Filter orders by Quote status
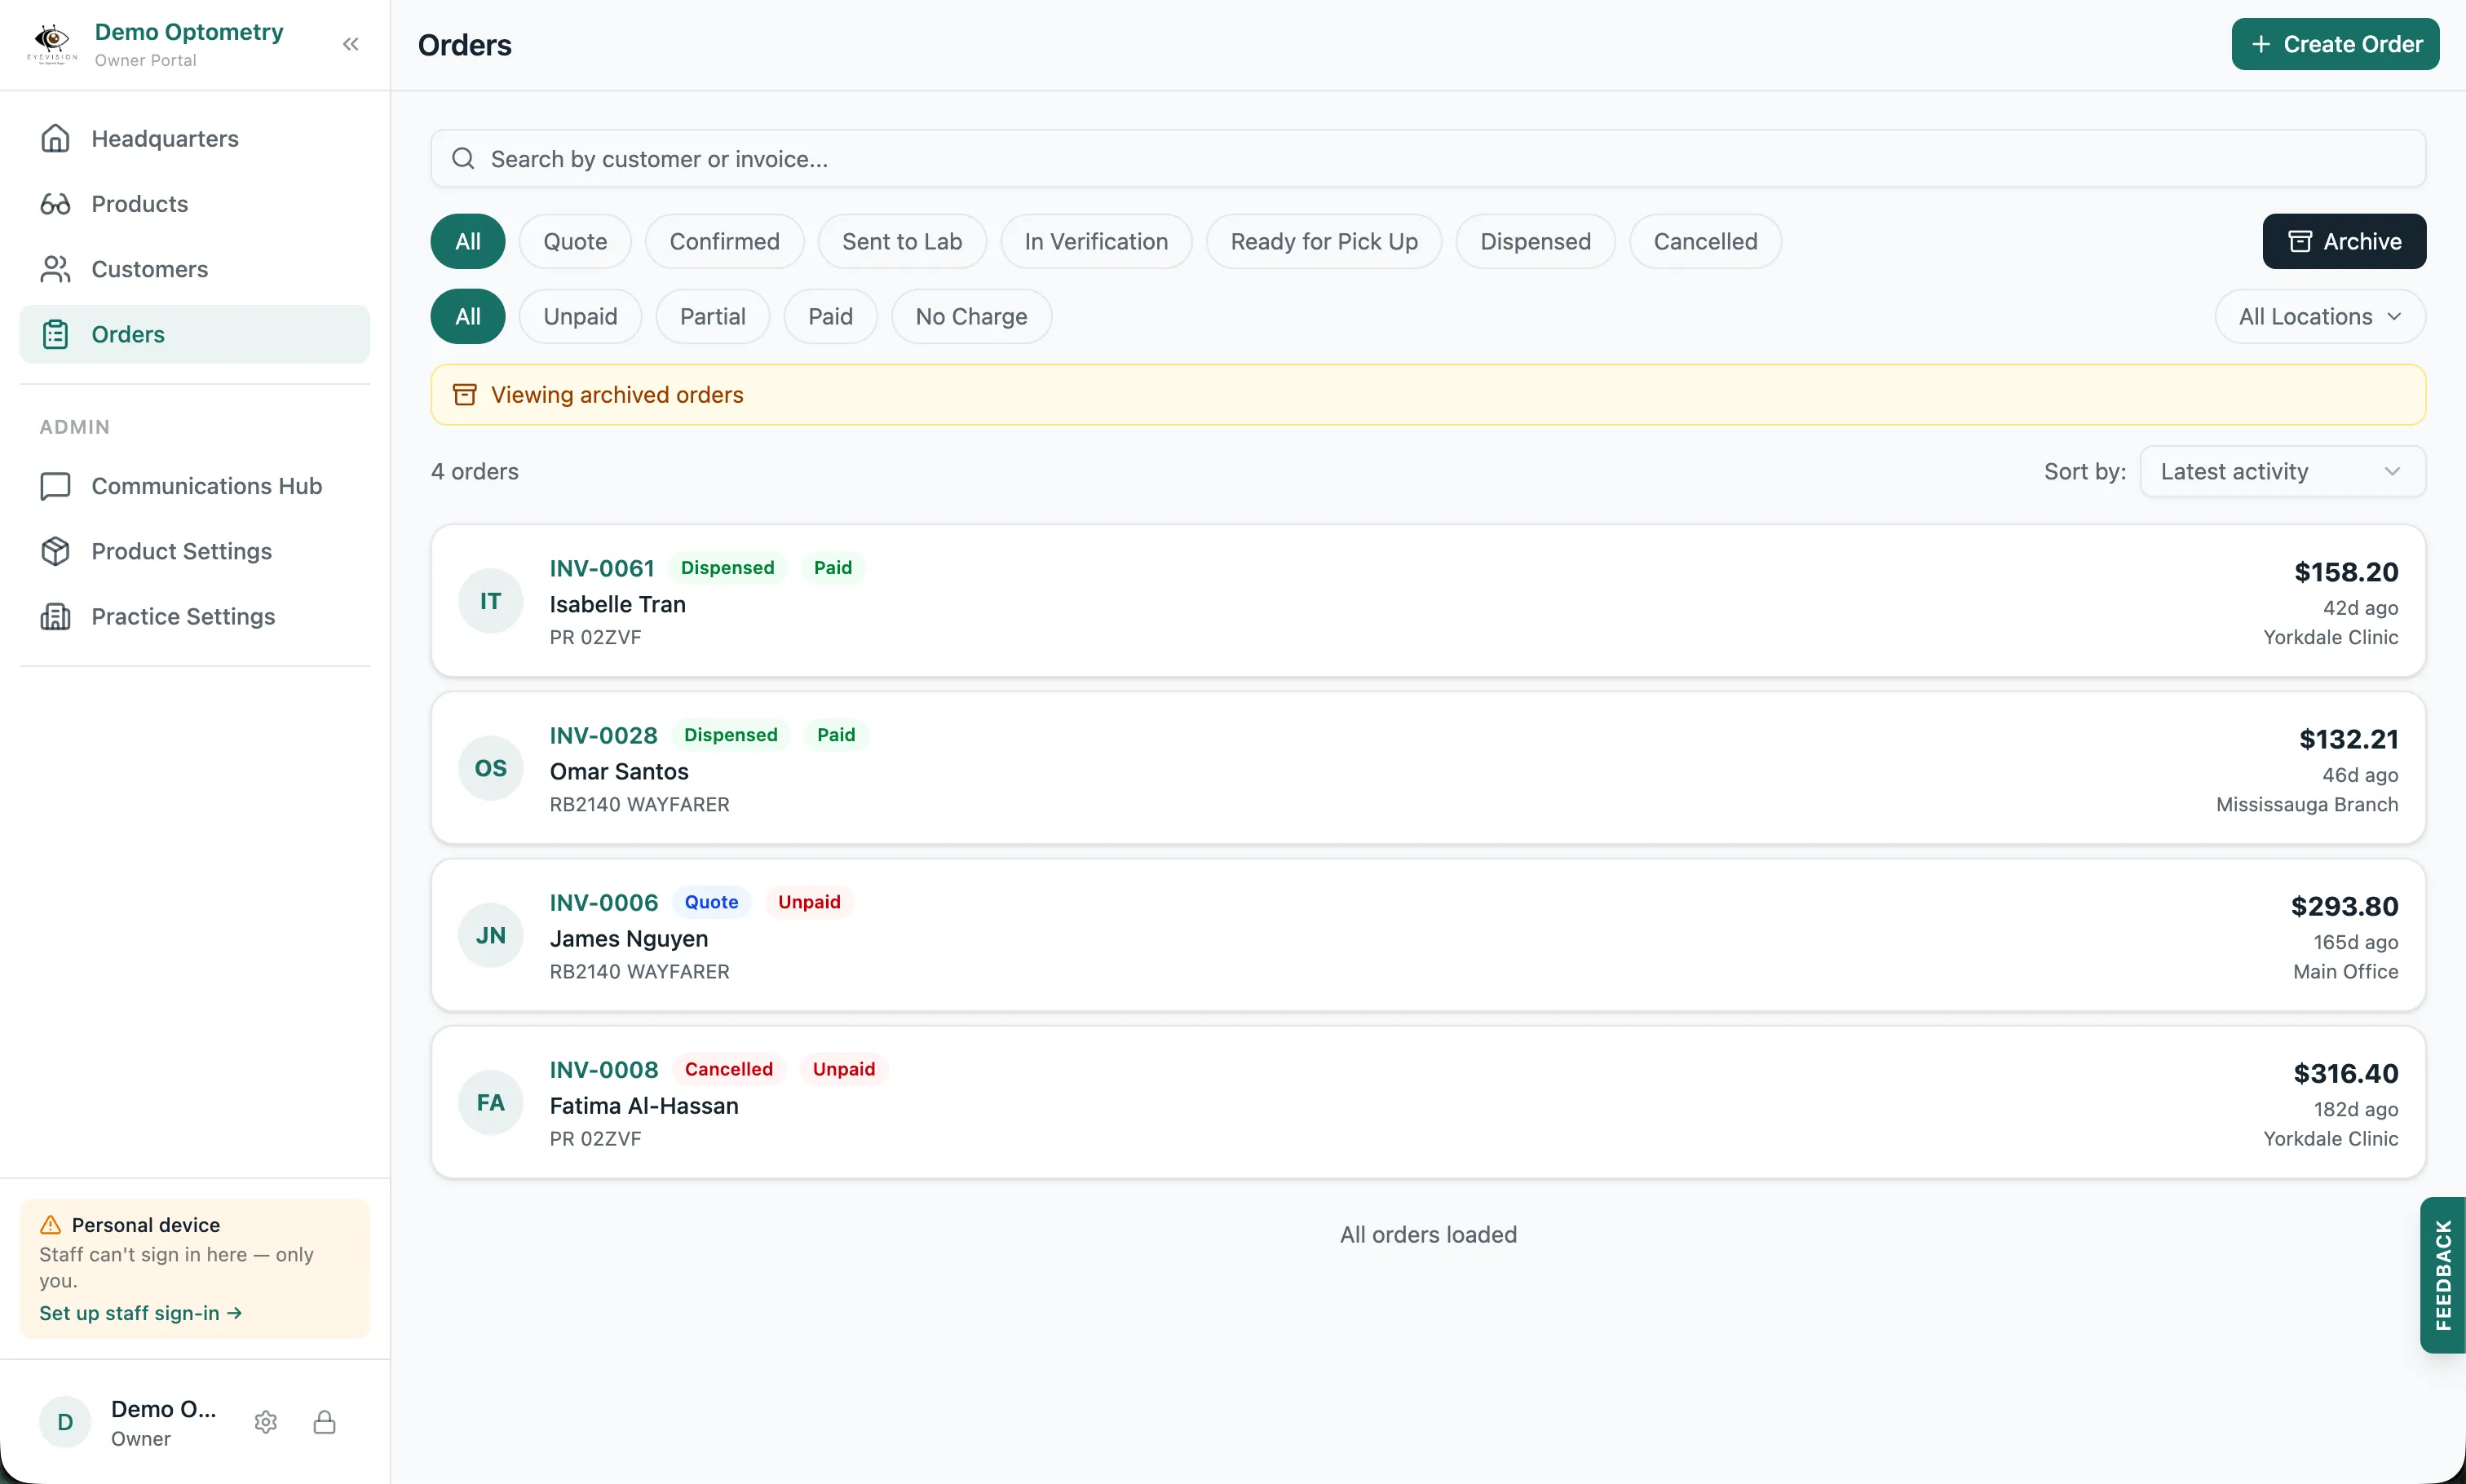This screenshot has width=2466, height=1484. point(575,241)
